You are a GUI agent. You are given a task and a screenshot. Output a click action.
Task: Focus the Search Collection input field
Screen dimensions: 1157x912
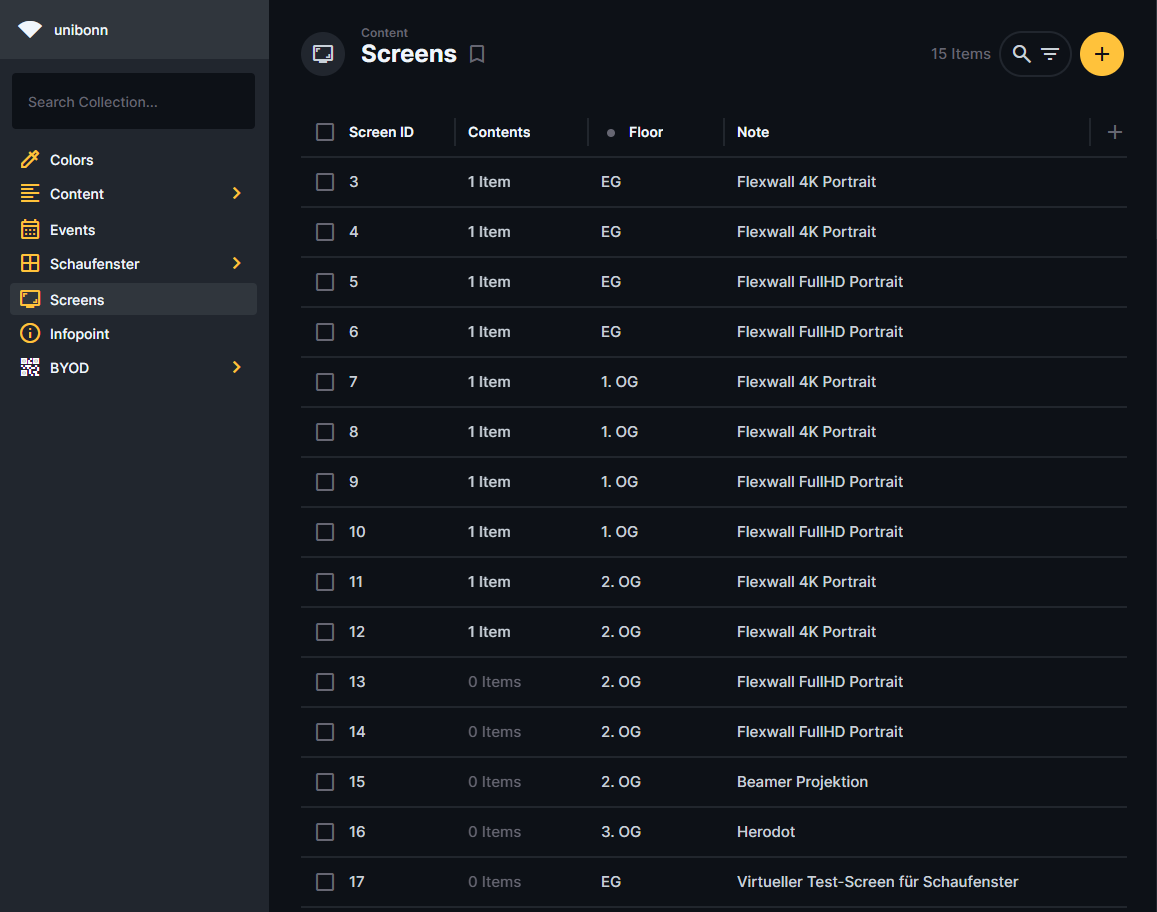tap(133, 102)
